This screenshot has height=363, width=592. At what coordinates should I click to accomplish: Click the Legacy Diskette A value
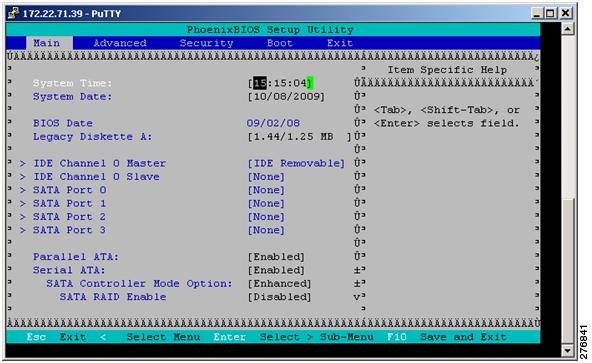tap(299, 137)
